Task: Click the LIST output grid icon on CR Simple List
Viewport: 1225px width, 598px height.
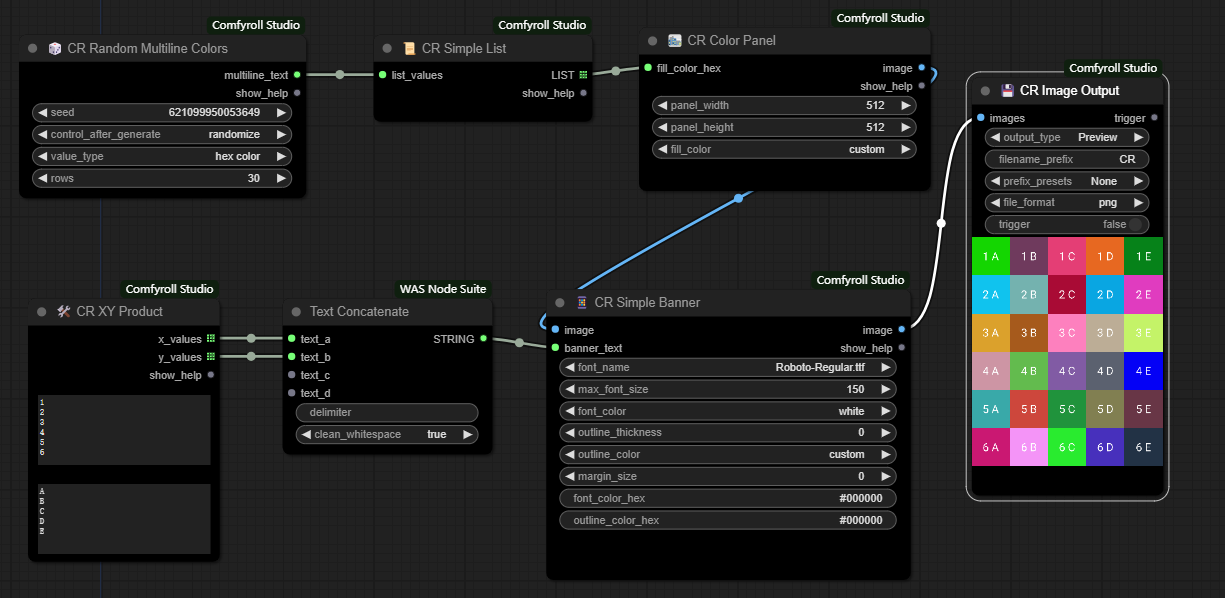Action: tap(583, 75)
